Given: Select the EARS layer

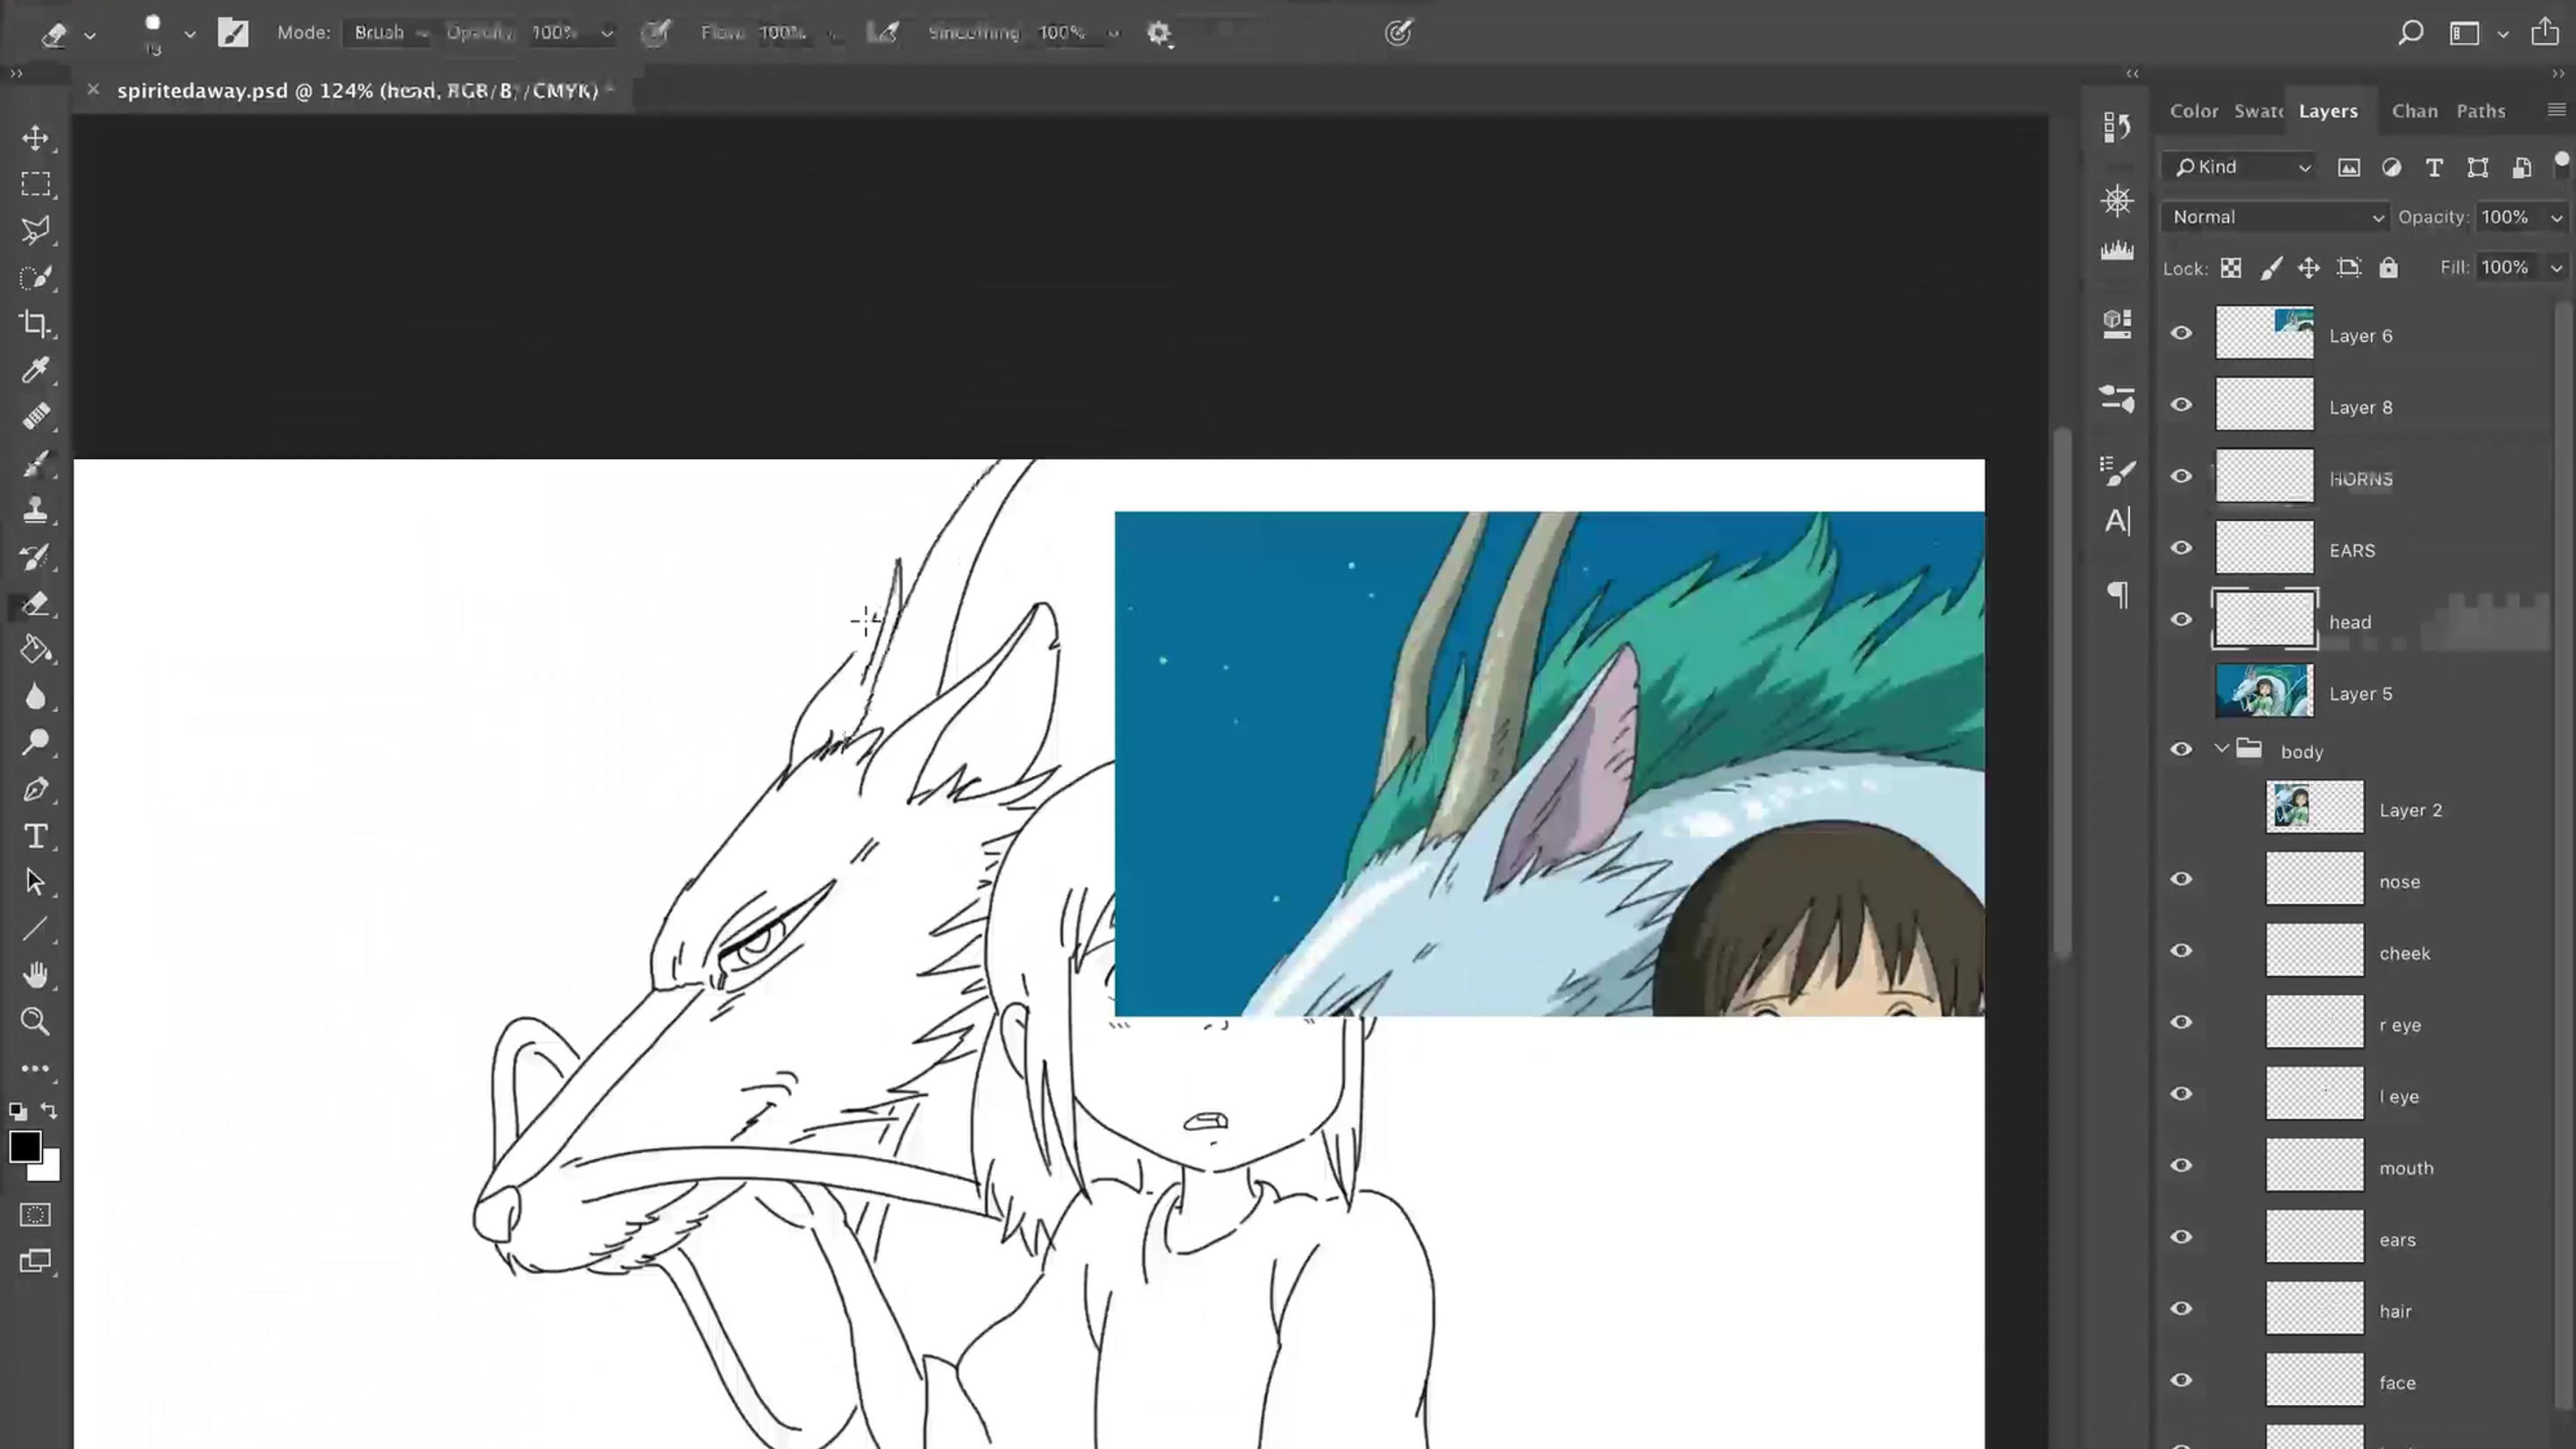Looking at the screenshot, I should tap(2351, 550).
